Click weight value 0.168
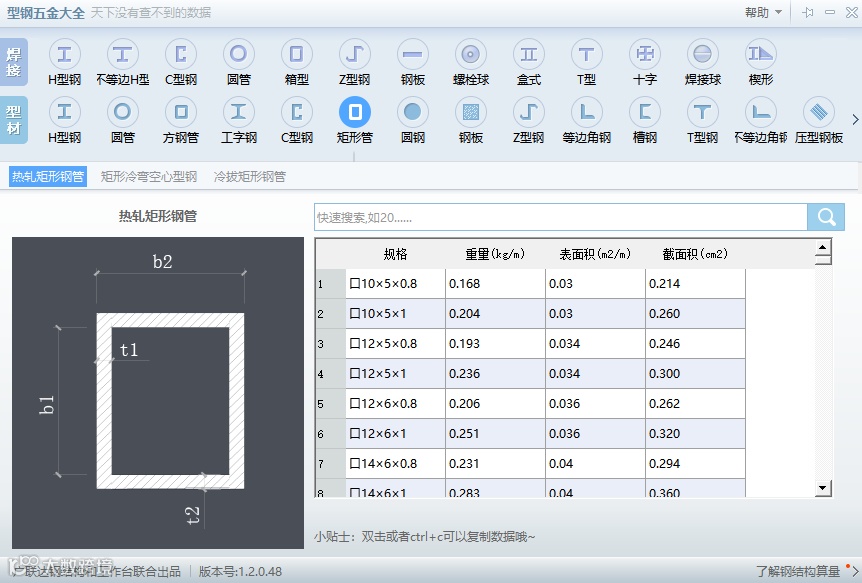The width and height of the screenshot is (862, 583). coord(495,284)
